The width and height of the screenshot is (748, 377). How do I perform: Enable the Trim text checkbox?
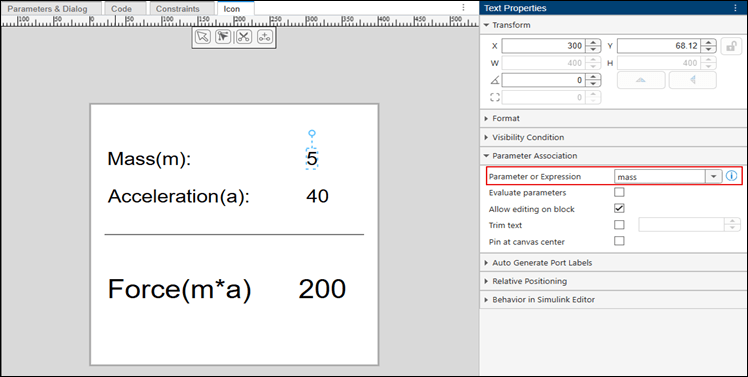619,225
